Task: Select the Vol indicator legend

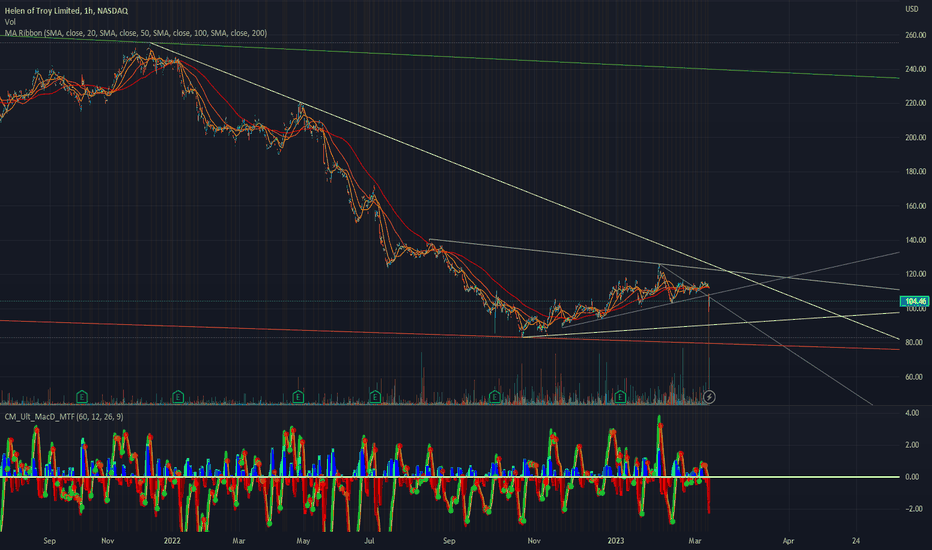Action: point(10,22)
